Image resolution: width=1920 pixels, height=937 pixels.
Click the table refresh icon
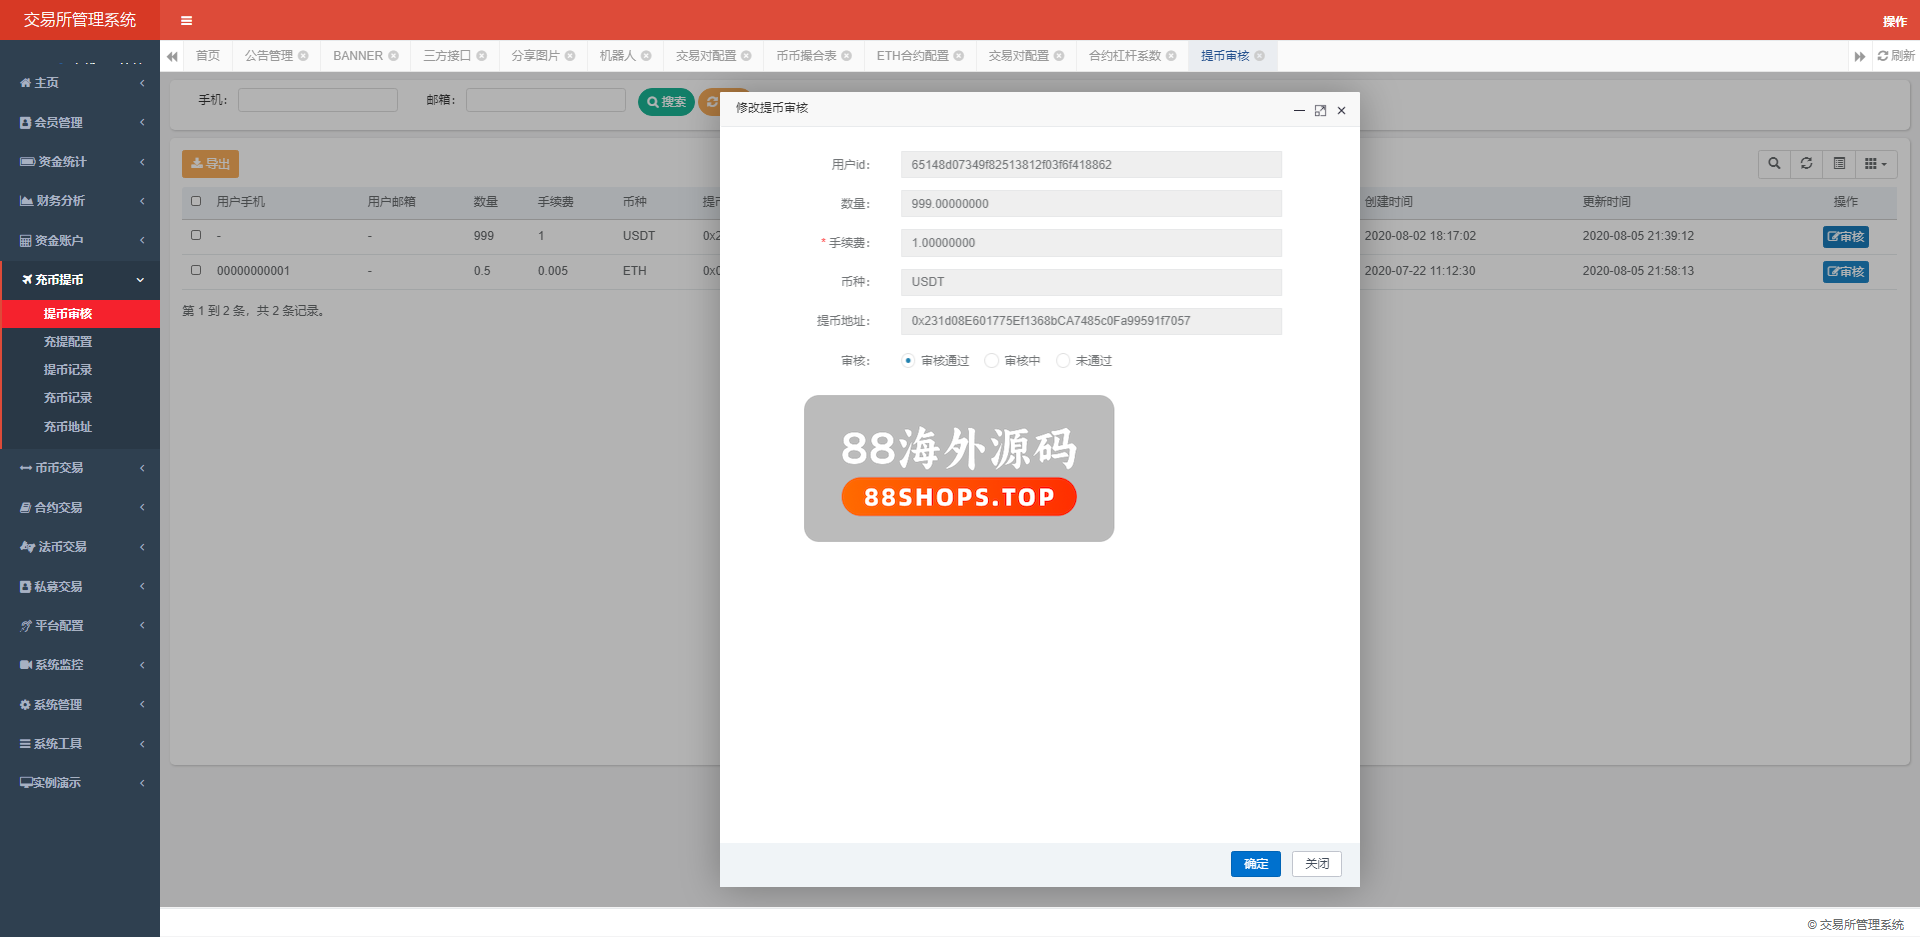click(x=1806, y=164)
